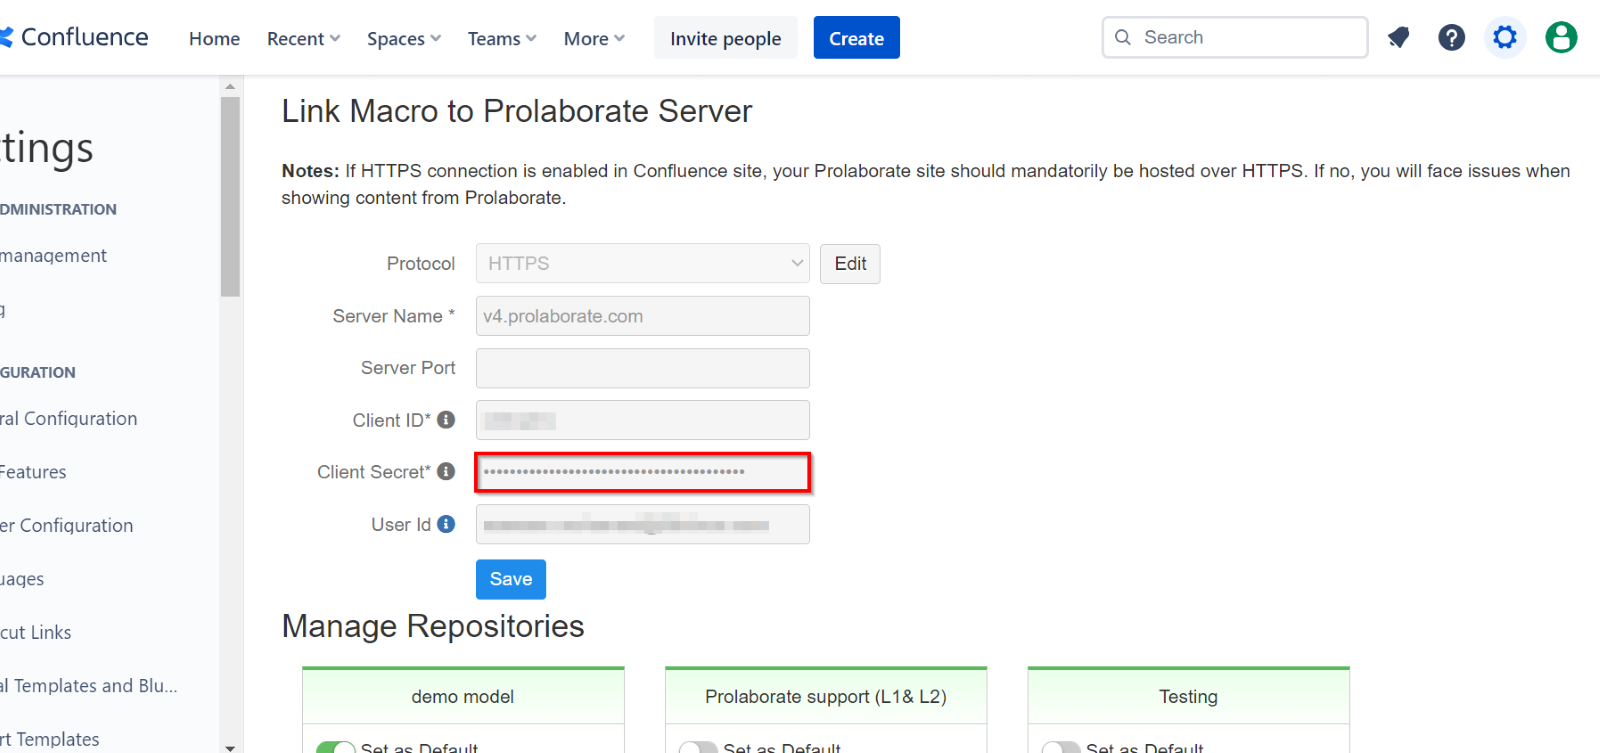This screenshot has height=753, width=1600.
Task: Open the Features sidebar item
Action: click(x=33, y=472)
